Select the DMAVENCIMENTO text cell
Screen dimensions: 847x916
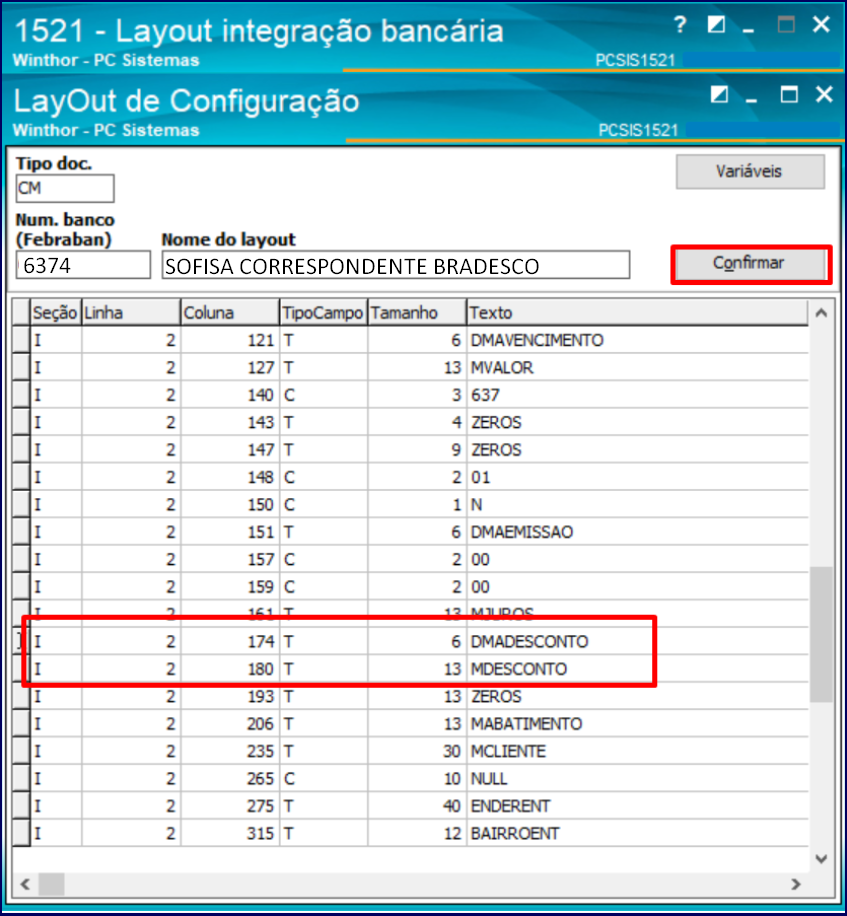[638, 340]
